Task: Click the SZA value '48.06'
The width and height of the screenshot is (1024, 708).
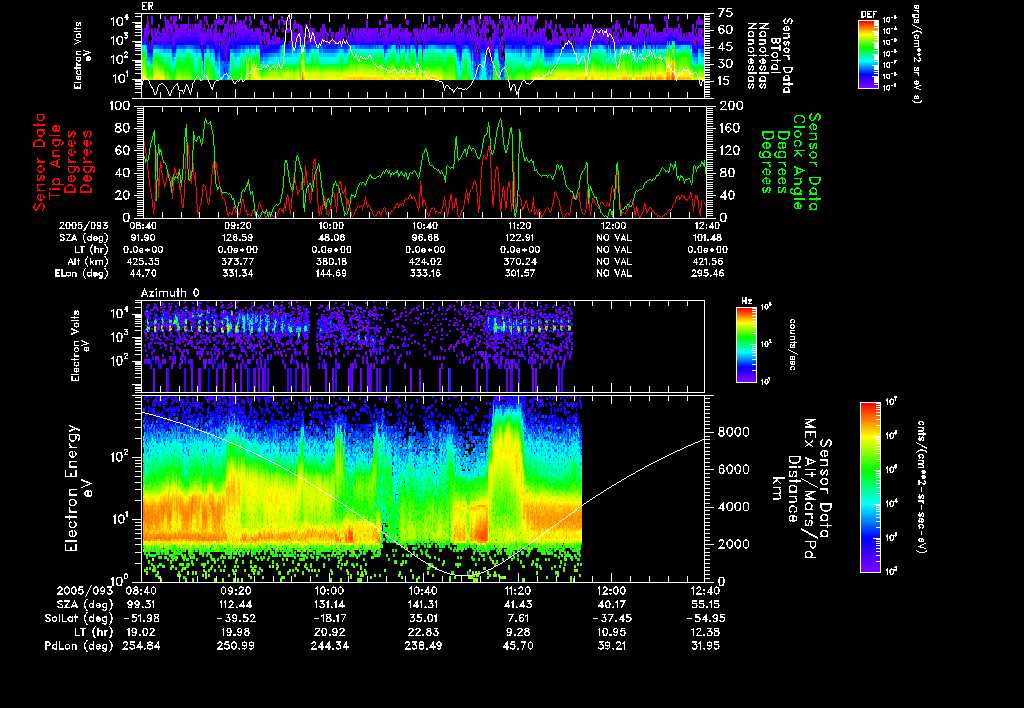Action: (x=331, y=238)
